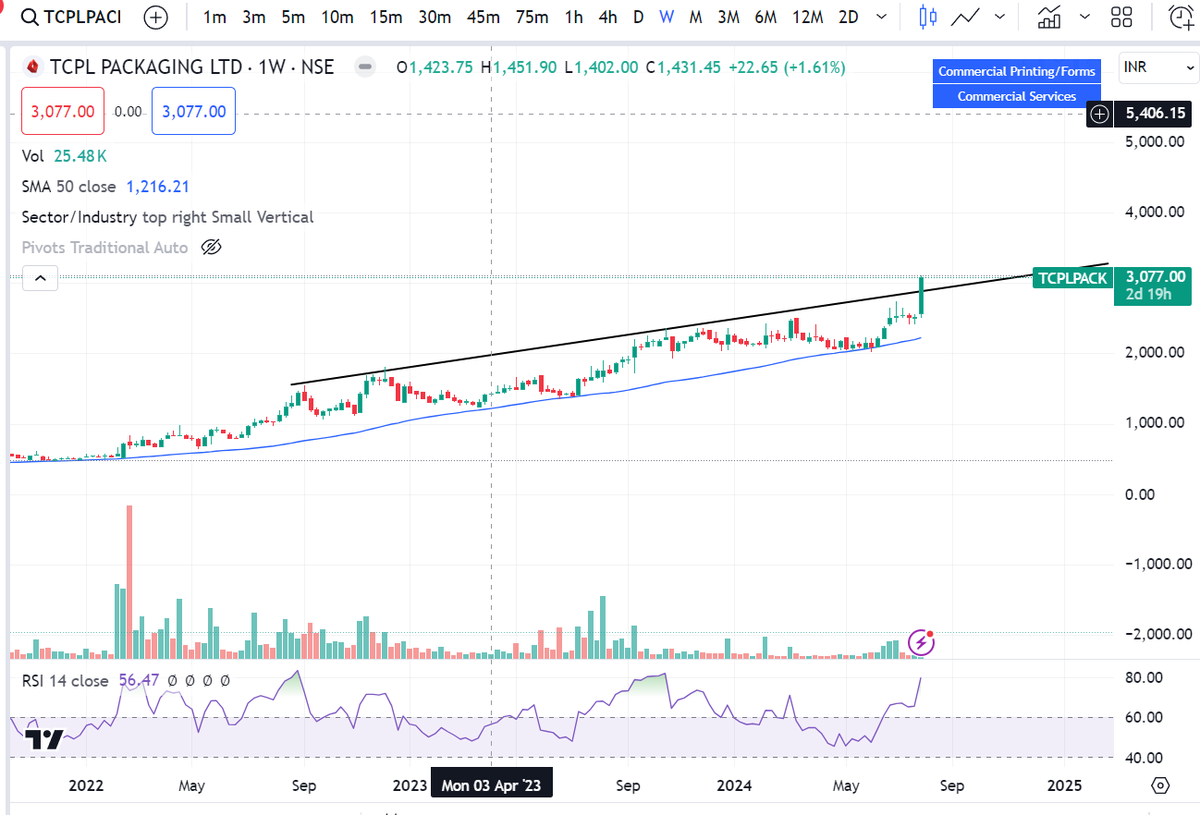Open the Commercial Printing/Forms sector link
The height and width of the screenshot is (815, 1200).
[1016, 71]
